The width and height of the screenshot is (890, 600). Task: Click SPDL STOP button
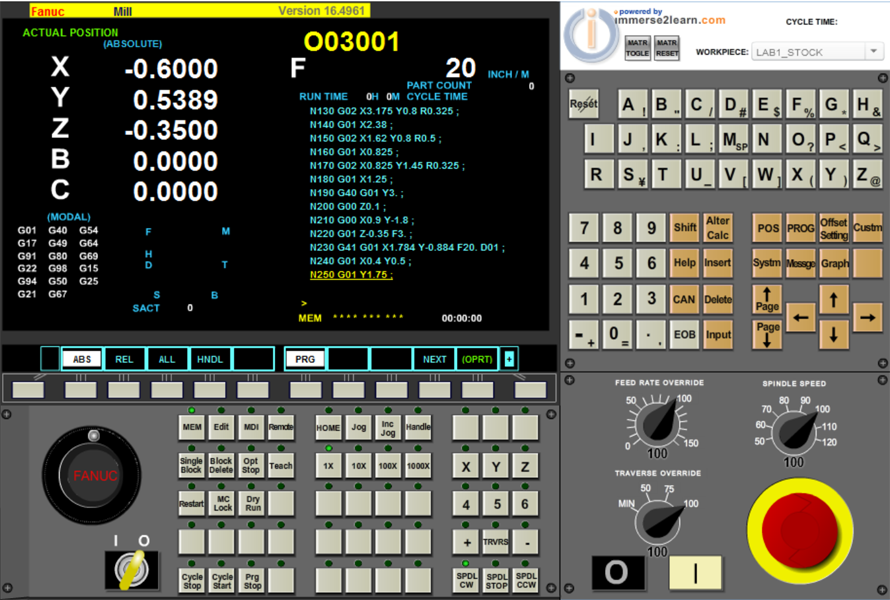496,580
